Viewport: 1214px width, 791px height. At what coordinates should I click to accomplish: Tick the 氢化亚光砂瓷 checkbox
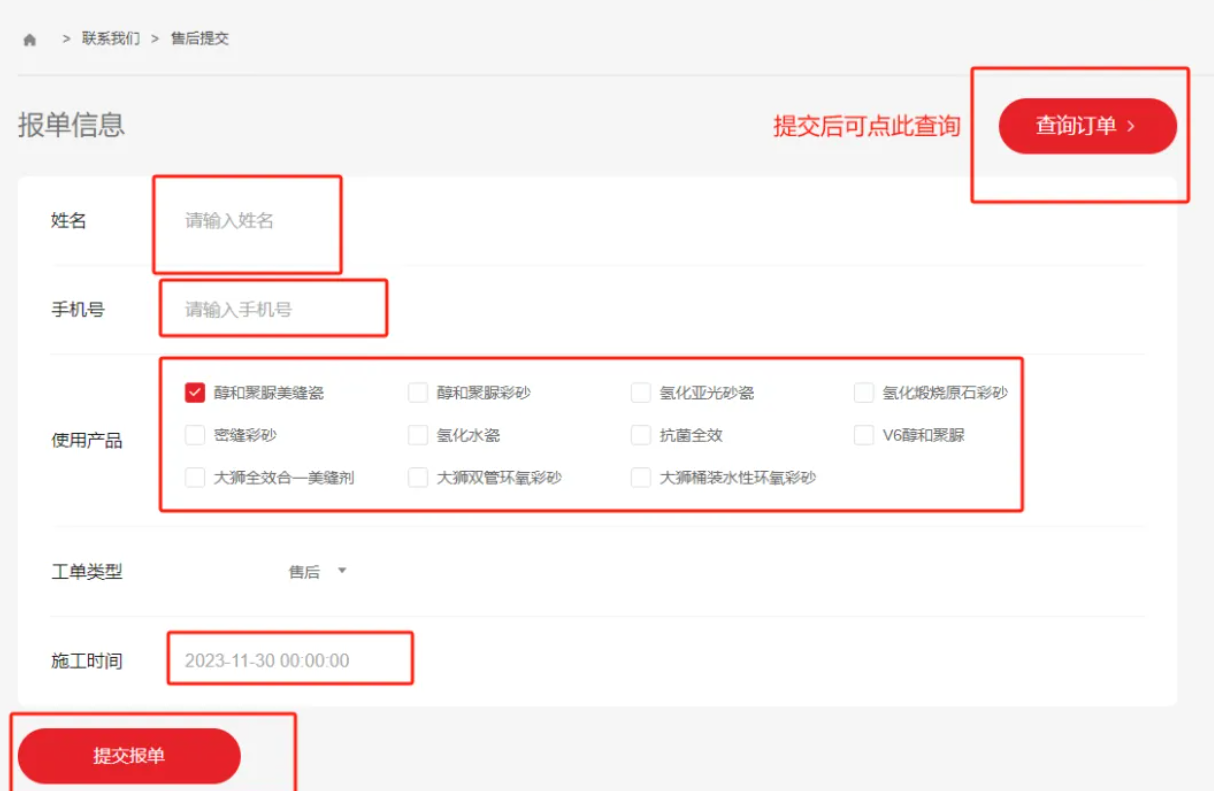click(641, 393)
